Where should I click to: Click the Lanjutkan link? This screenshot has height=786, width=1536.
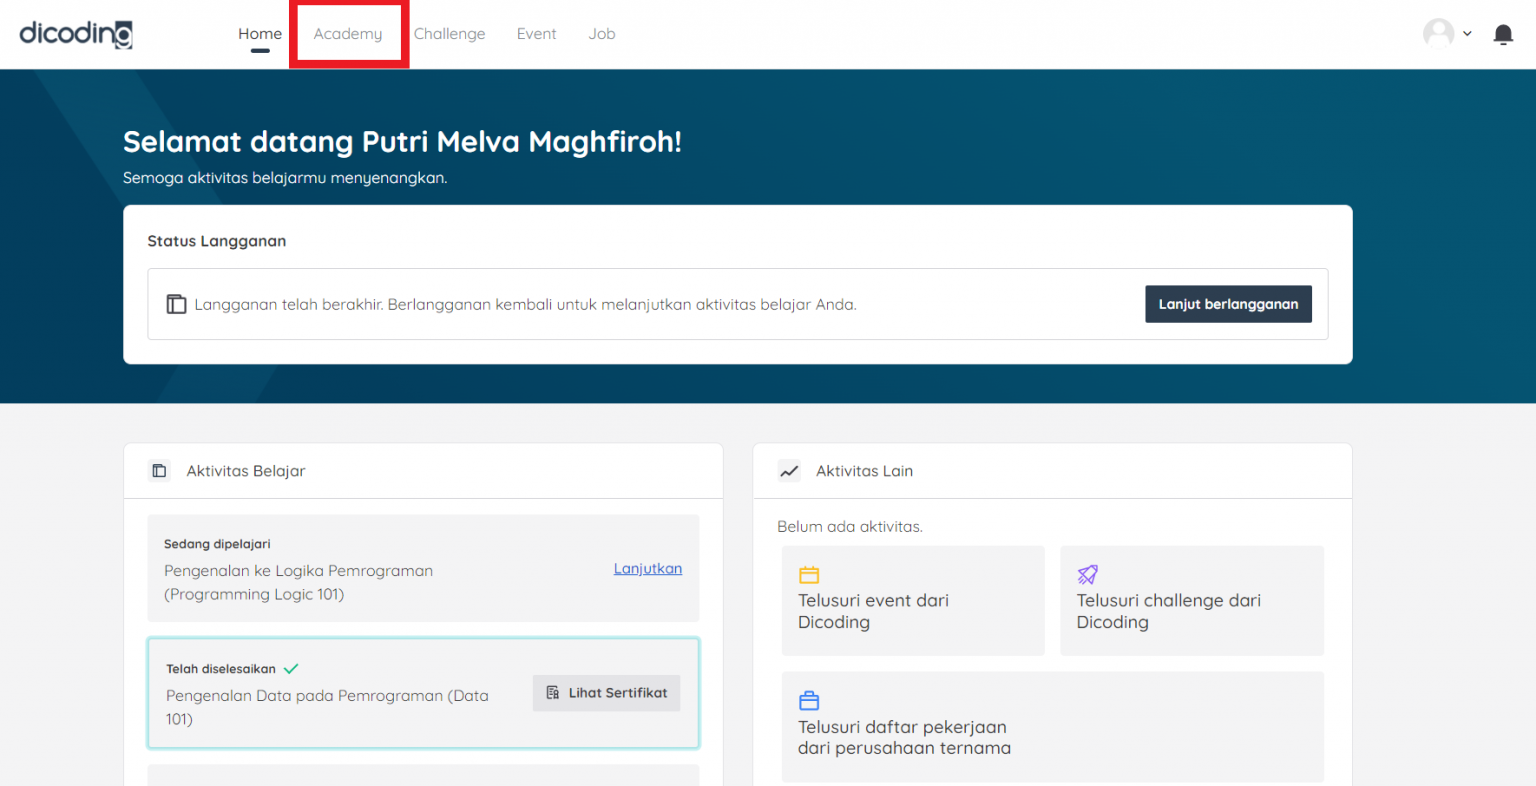[648, 568]
